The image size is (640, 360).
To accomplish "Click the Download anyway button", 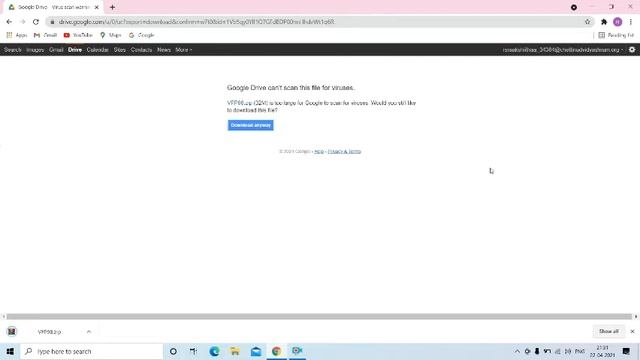I will coord(251,125).
